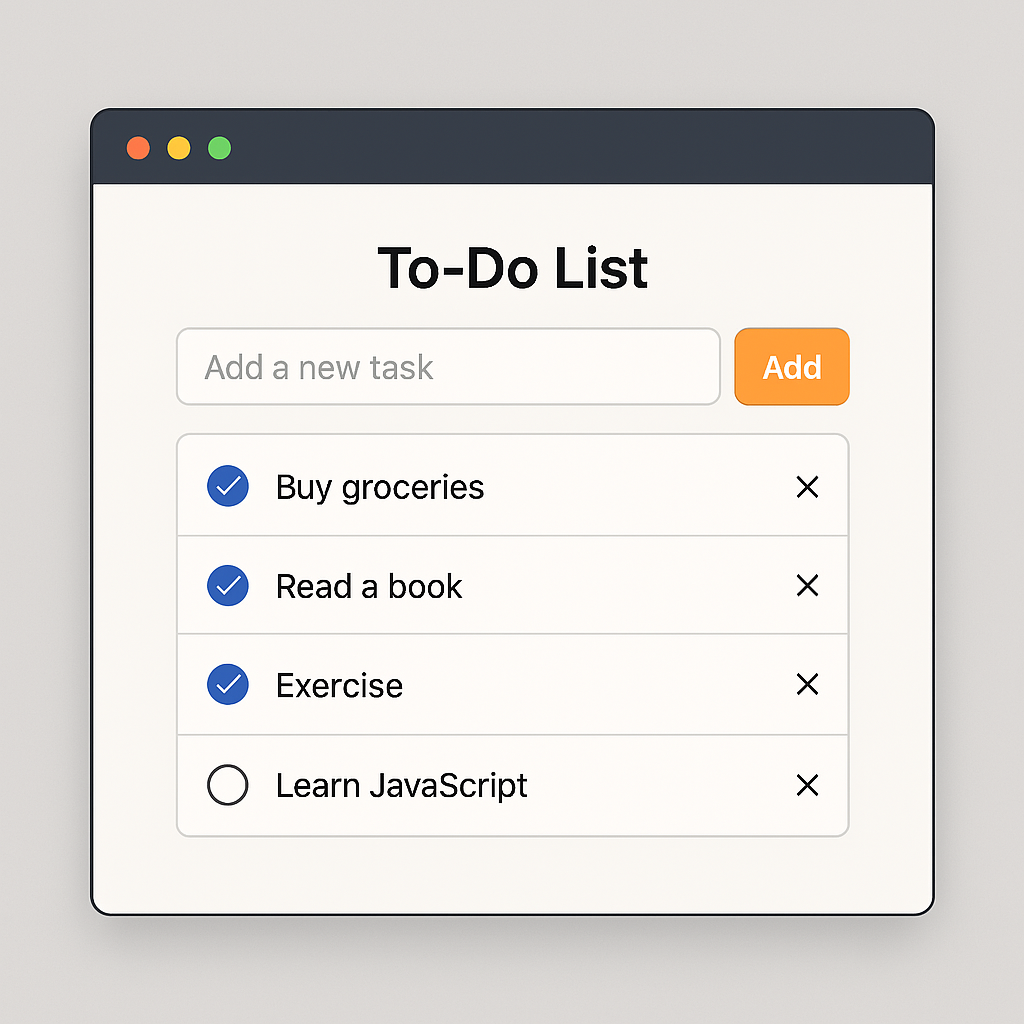Image resolution: width=1024 pixels, height=1024 pixels.
Task: Maximize the window with green button
Action: (x=219, y=148)
